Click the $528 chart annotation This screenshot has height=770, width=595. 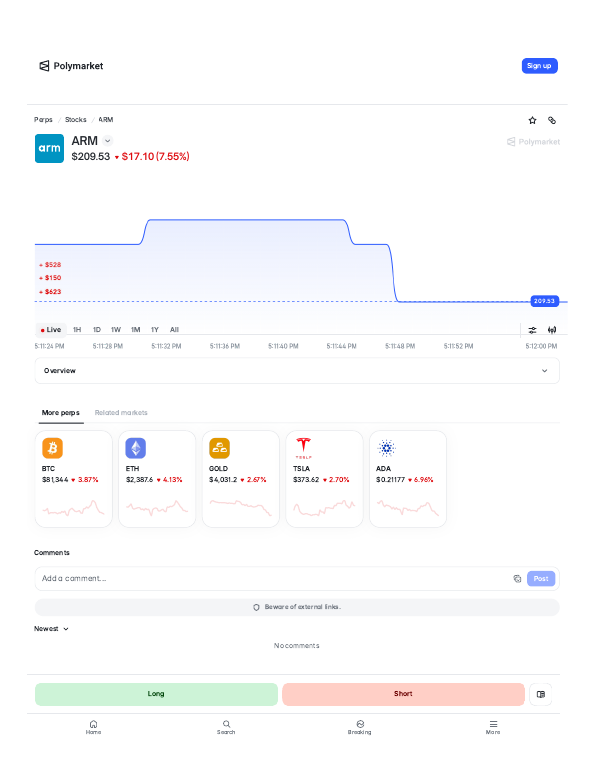click(50, 265)
